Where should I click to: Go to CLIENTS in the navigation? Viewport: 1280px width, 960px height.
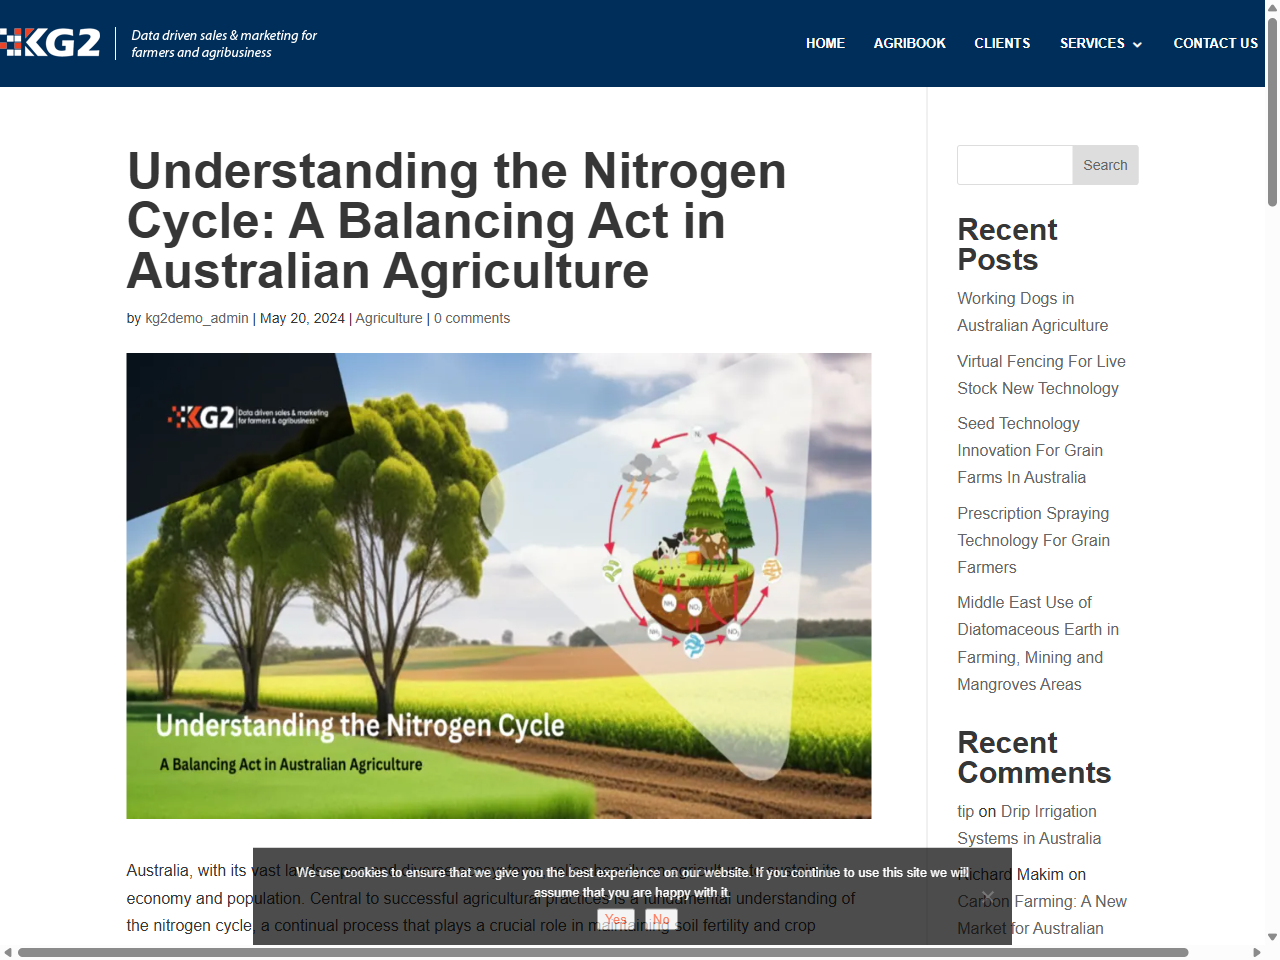[1002, 44]
